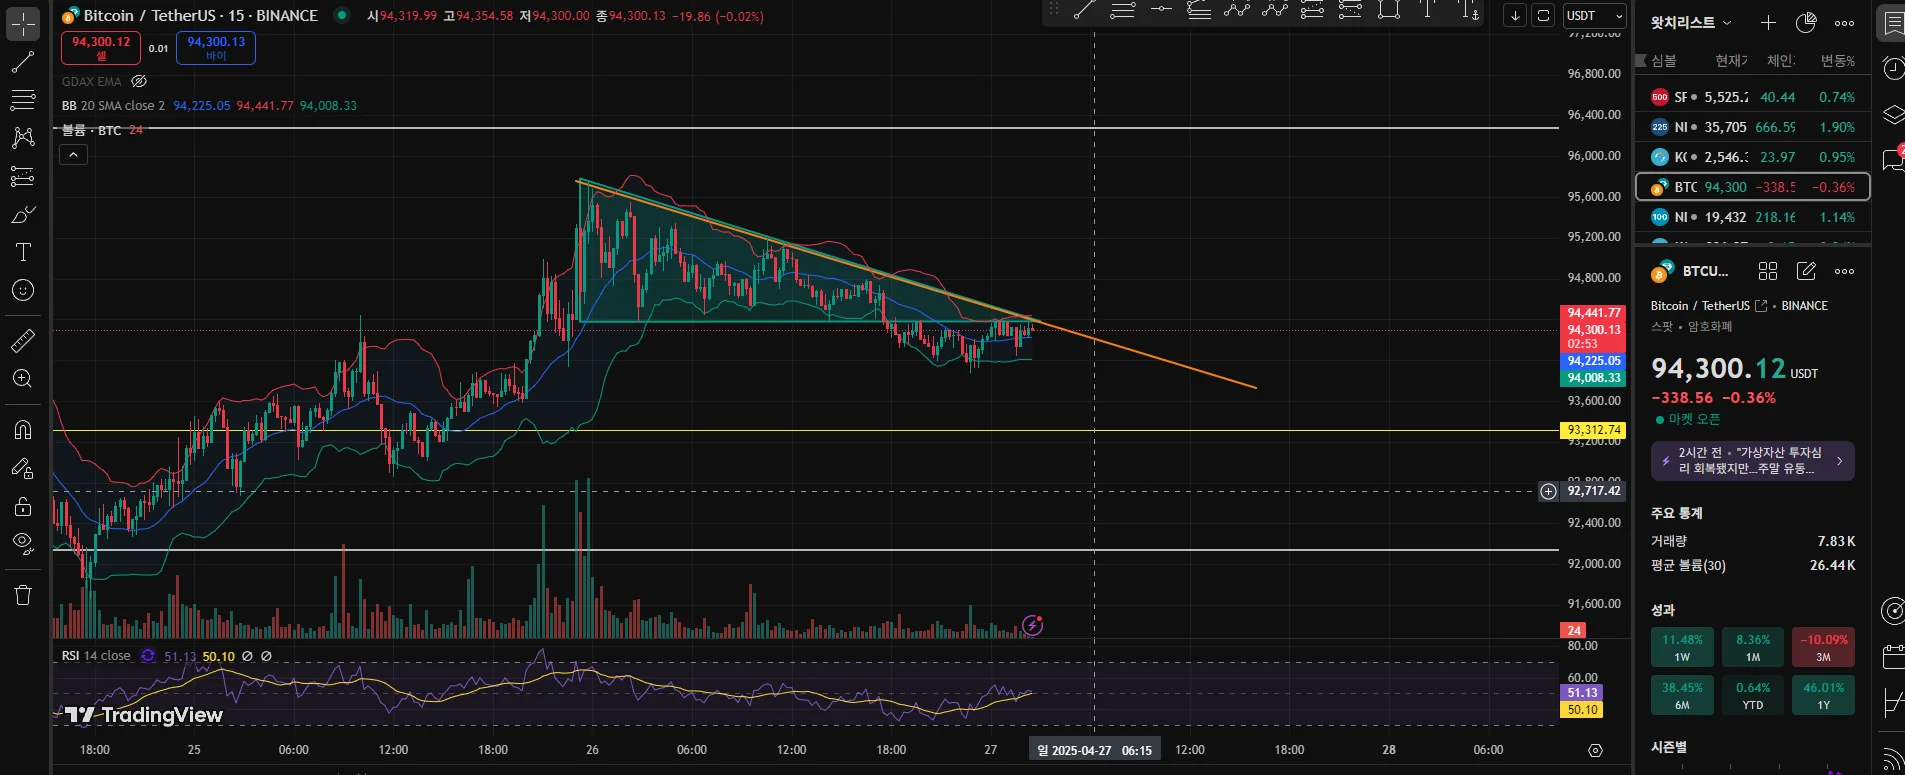Open the Fibonacci retracement tools group
1905x775 pixels.
tap(22, 100)
